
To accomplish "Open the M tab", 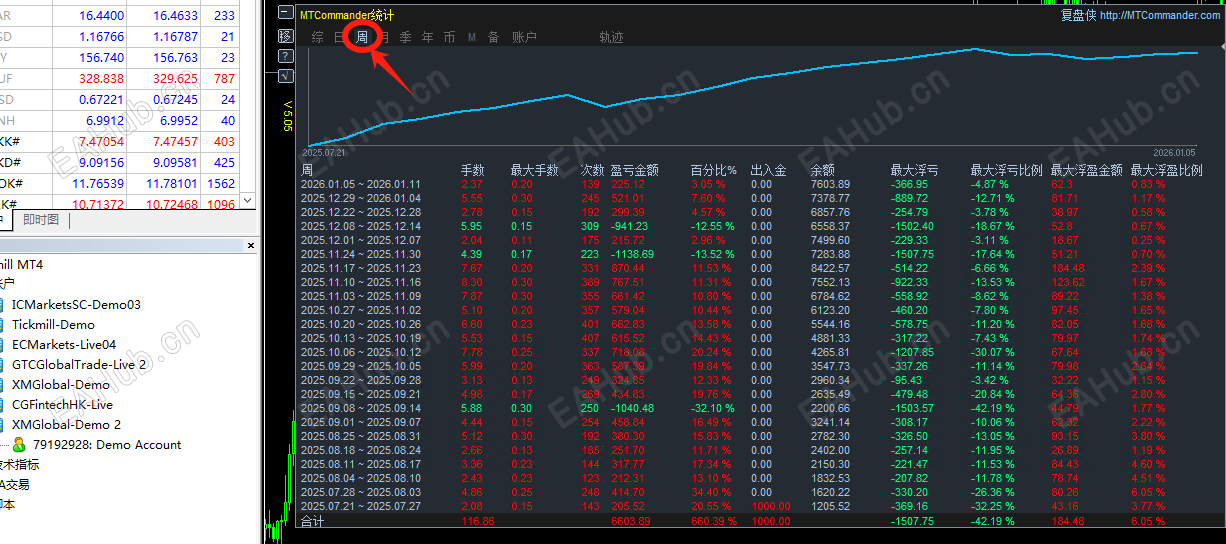I will [x=472, y=37].
